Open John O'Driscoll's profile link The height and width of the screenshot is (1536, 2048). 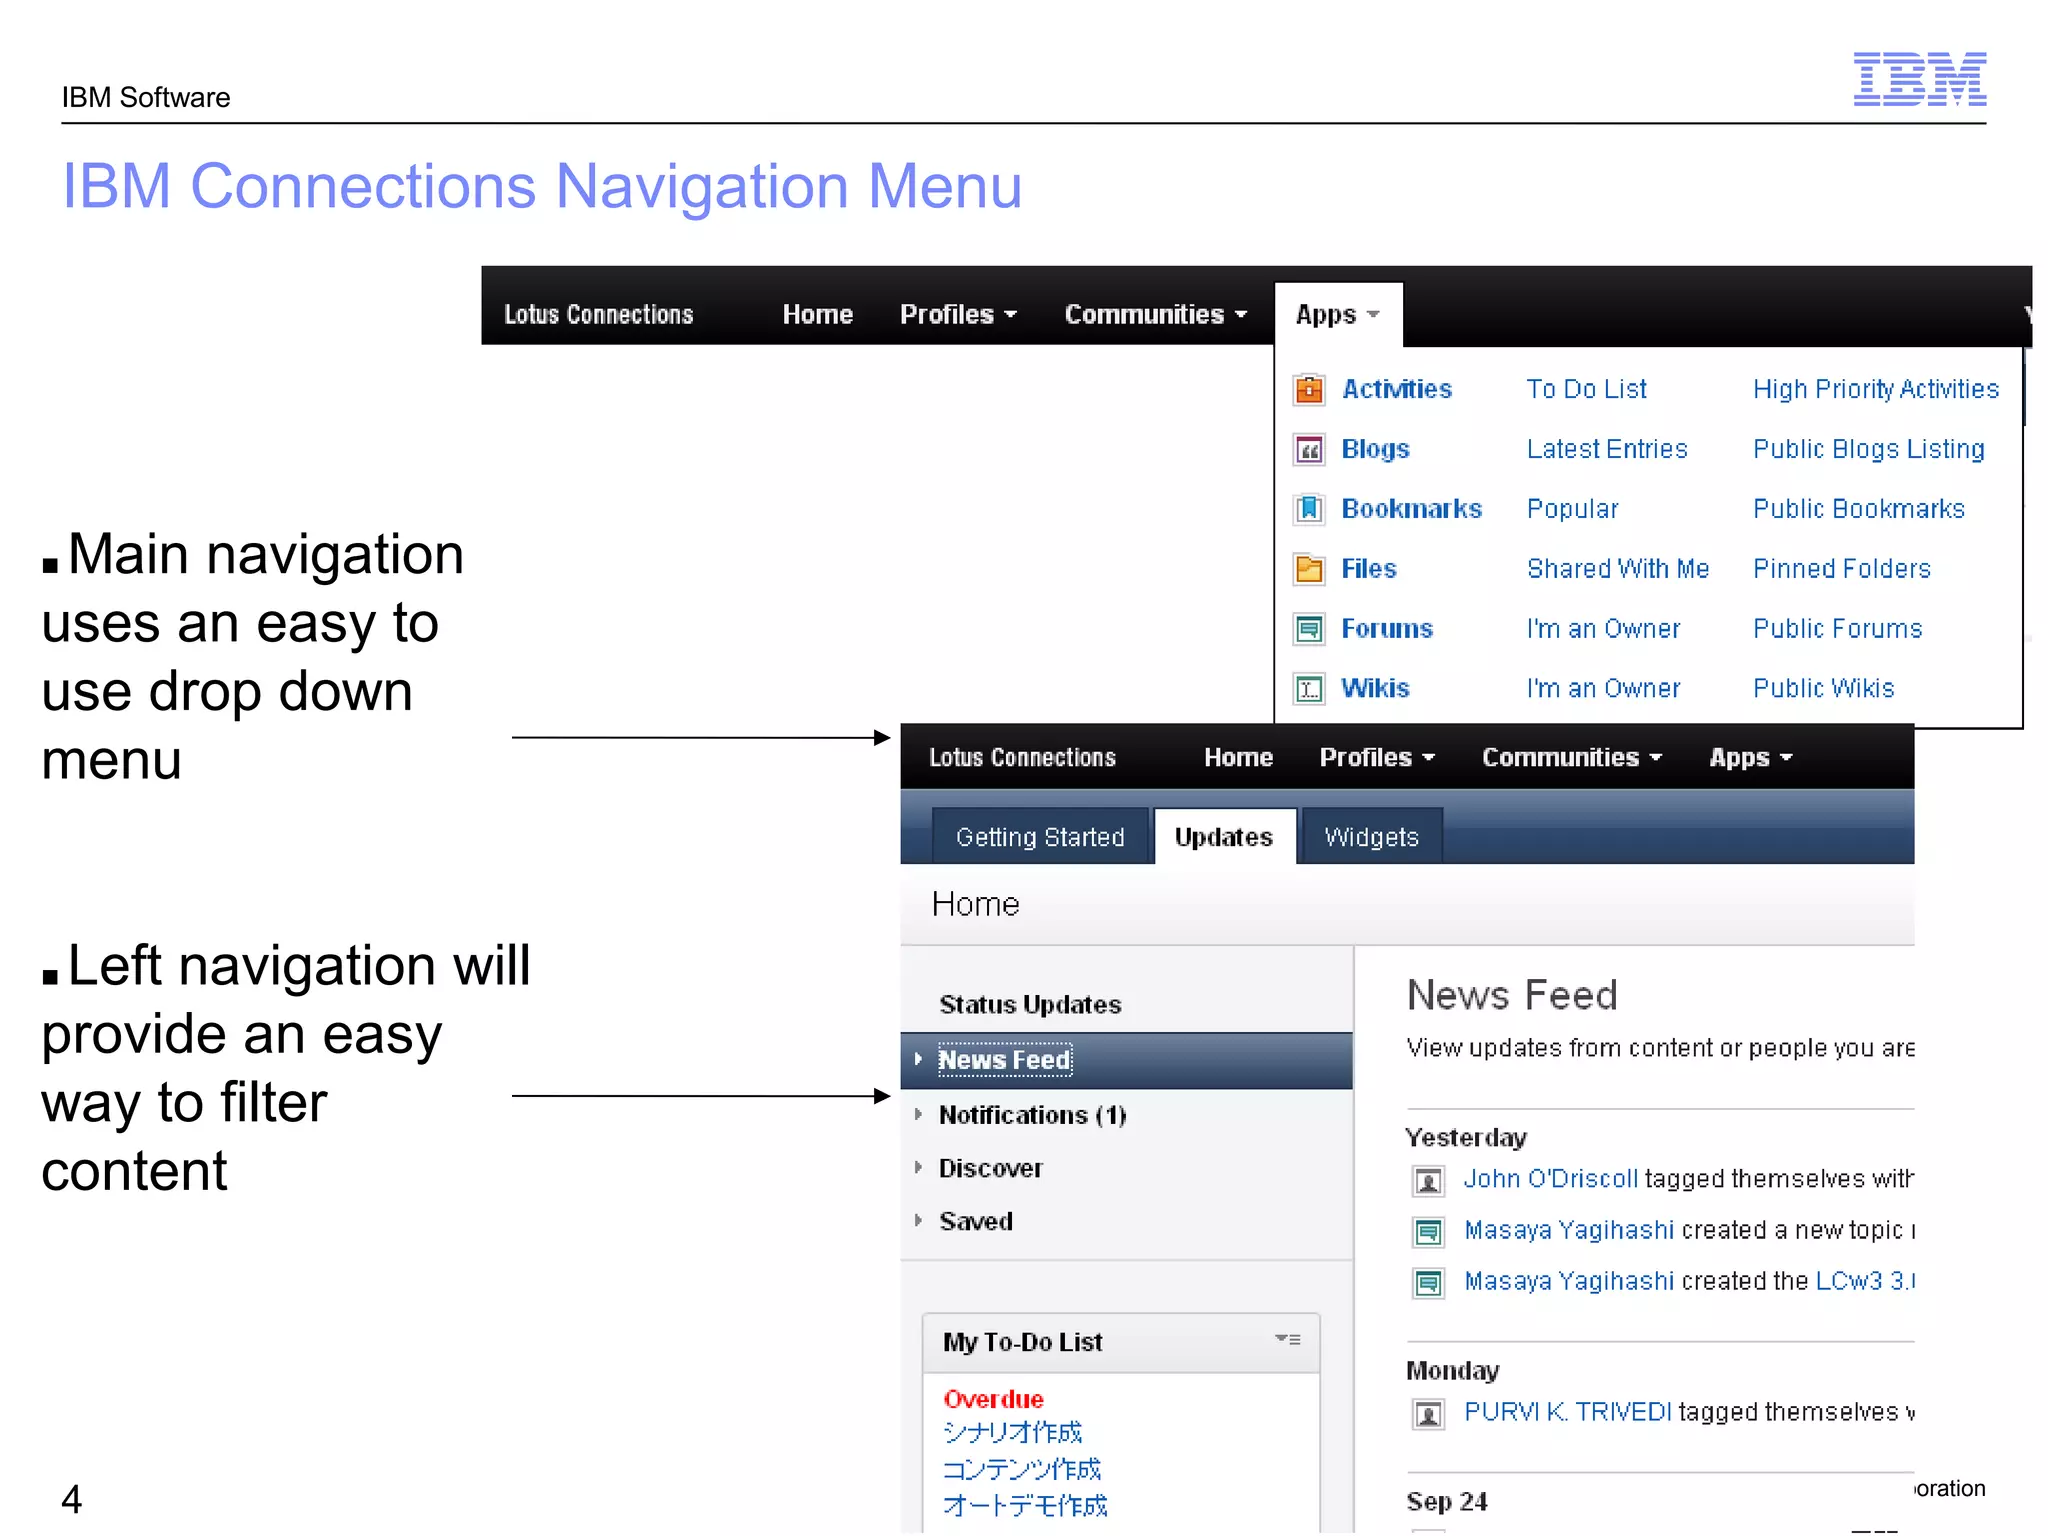(x=1551, y=1179)
